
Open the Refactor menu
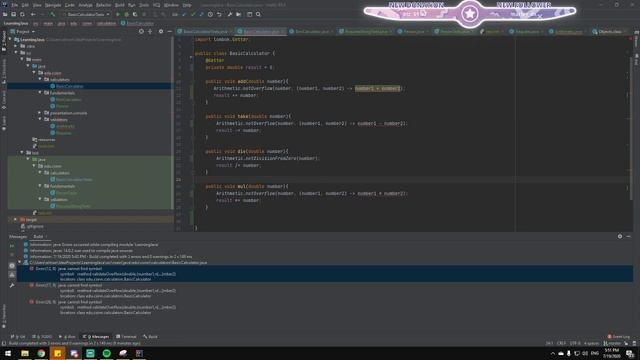103,5
